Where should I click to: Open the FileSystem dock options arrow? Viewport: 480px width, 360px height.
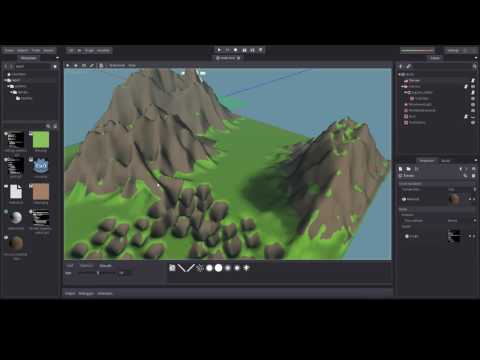[x=57, y=58]
